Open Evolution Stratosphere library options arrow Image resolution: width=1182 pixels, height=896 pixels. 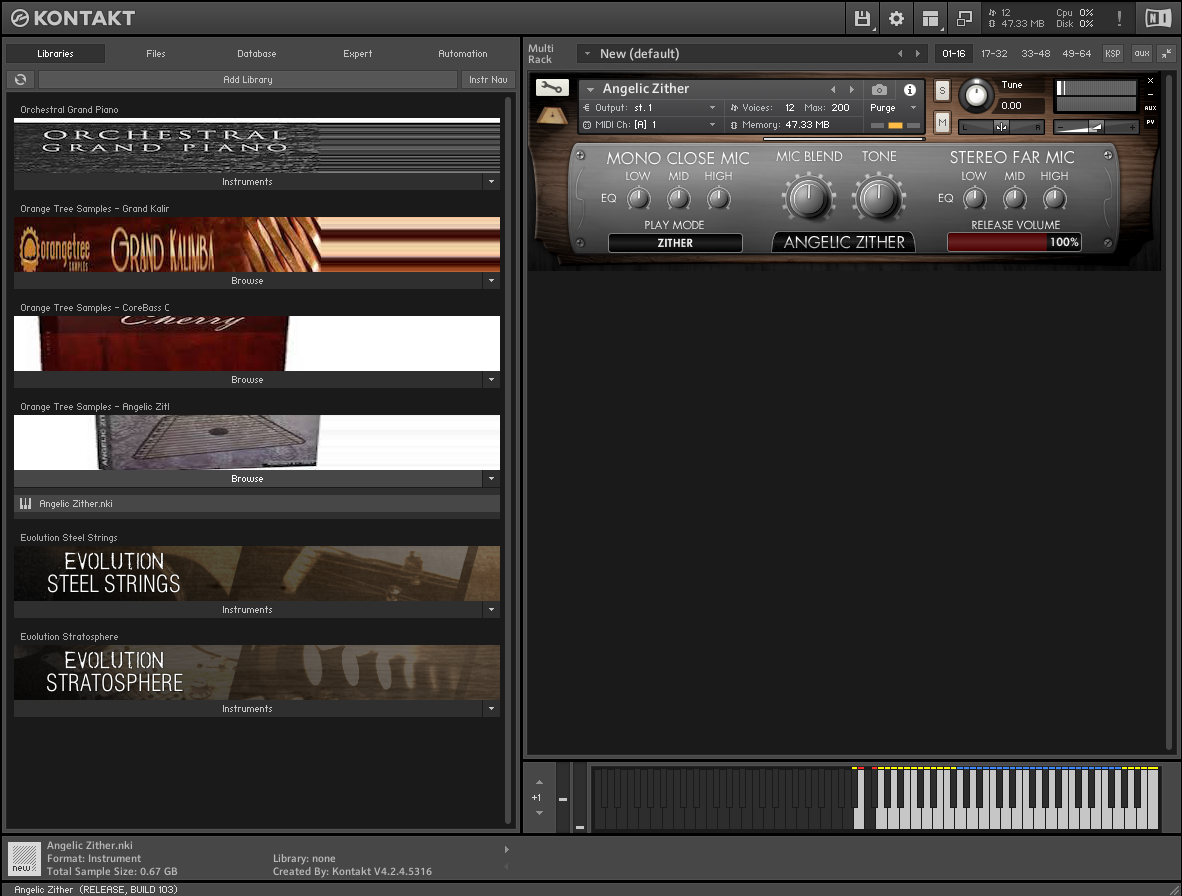491,708
